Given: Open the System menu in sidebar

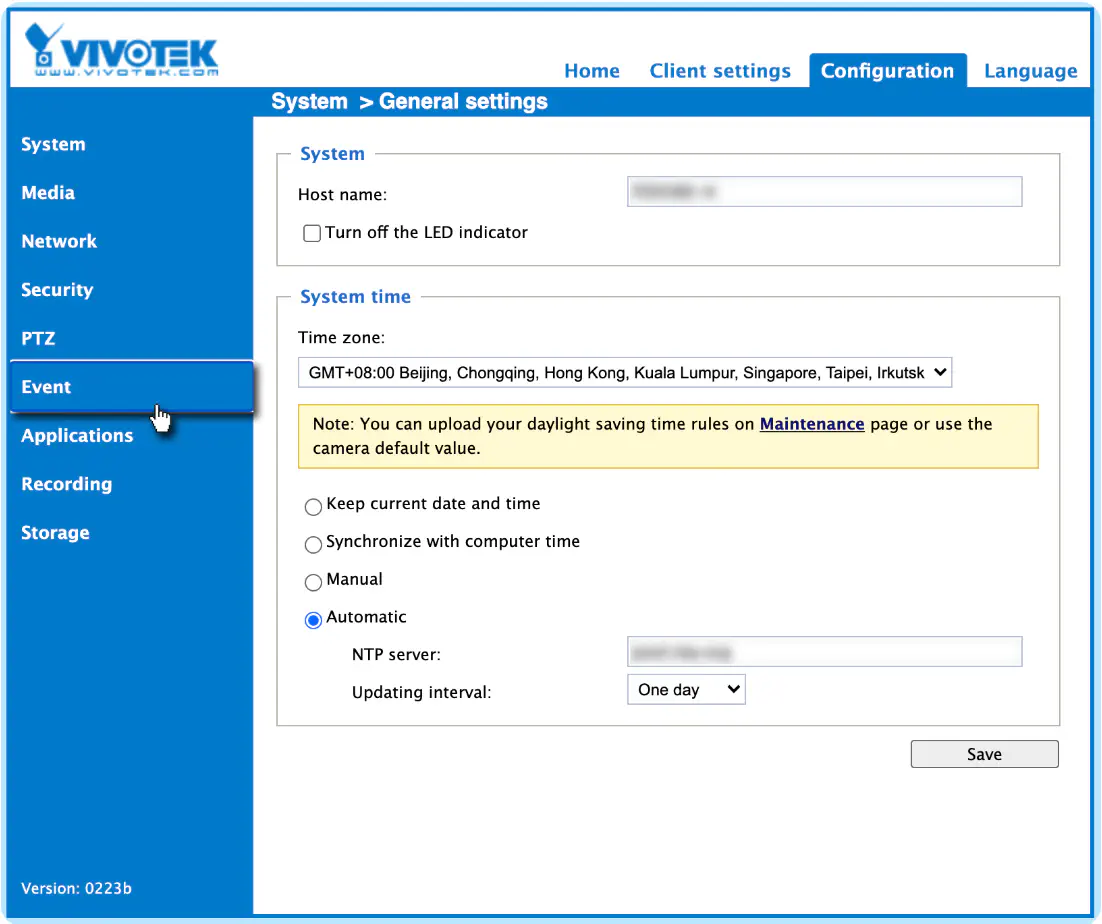Looking at the screenshot, I should (x=53, y=144).
